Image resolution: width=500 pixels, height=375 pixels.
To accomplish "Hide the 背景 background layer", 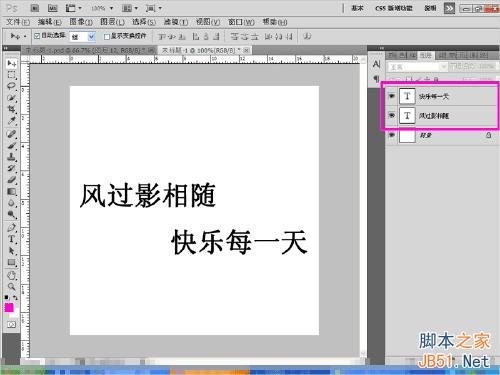I will coord(391,135).
